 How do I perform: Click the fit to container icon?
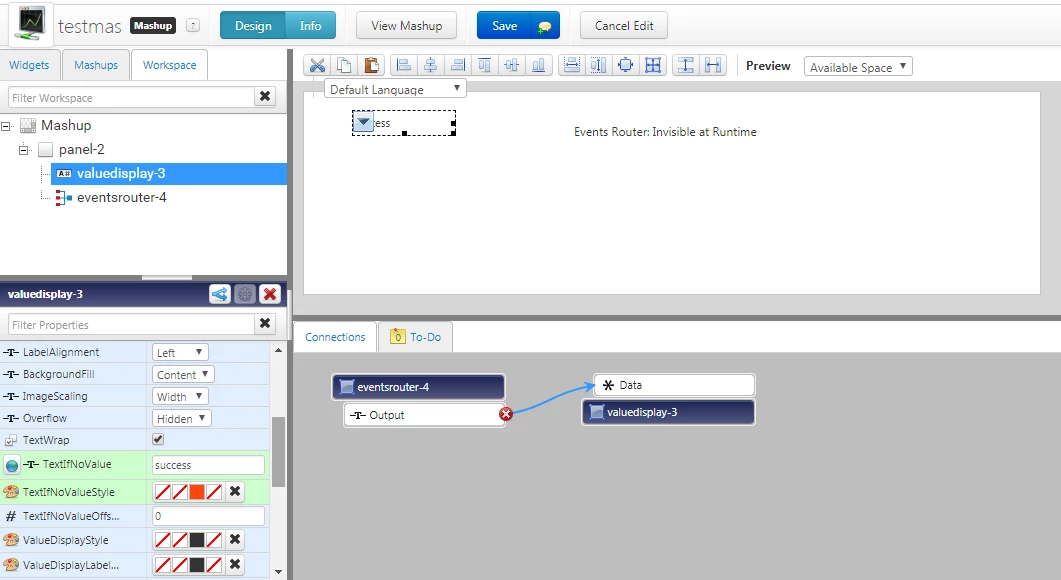[626, 66]
